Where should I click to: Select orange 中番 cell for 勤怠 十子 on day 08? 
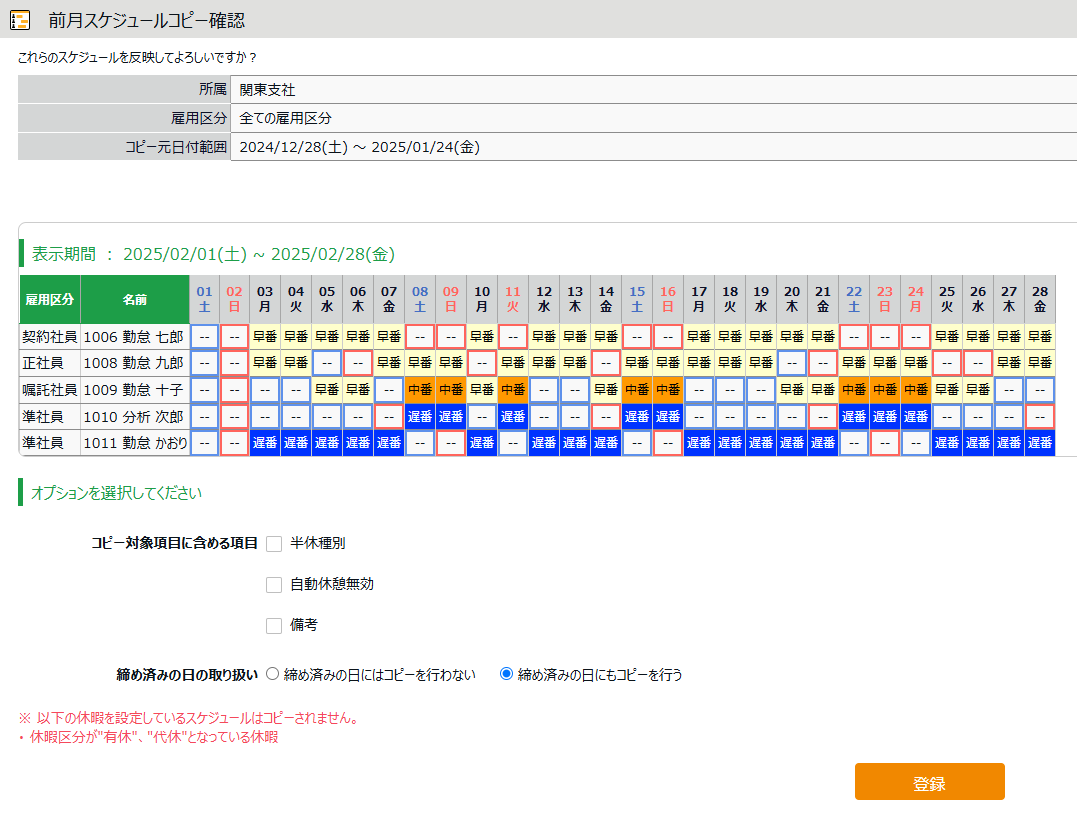click(420, 390)
